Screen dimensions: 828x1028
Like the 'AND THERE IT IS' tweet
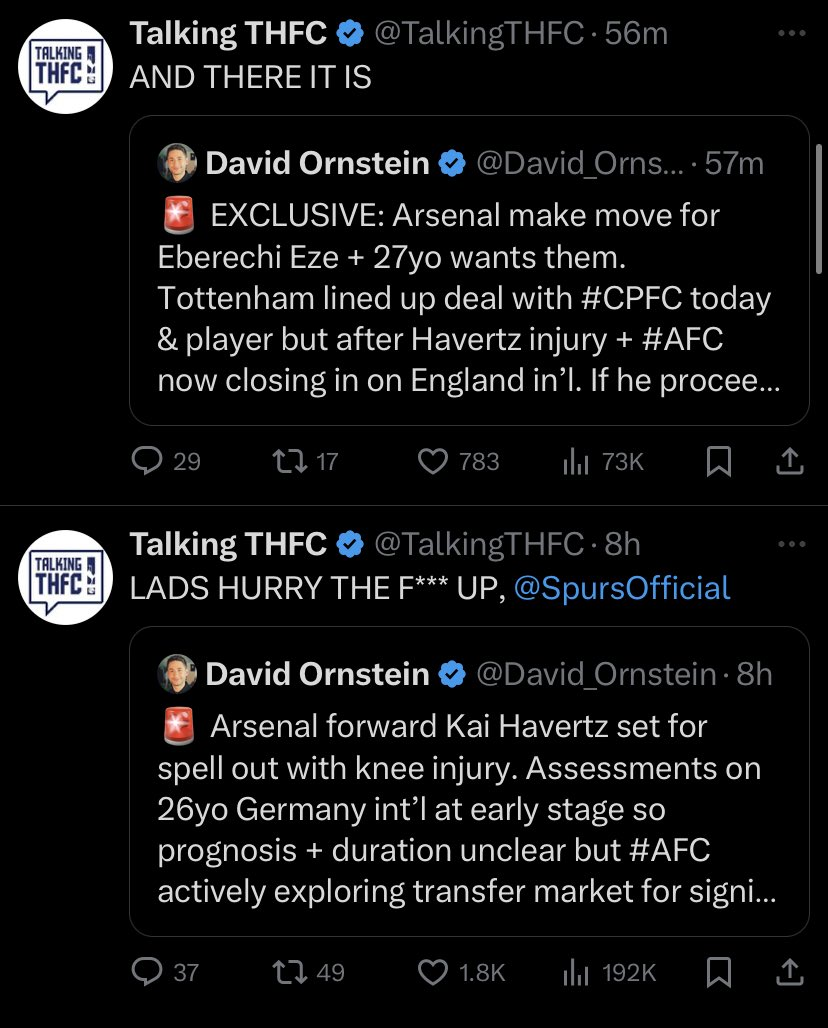coord(432,460)
